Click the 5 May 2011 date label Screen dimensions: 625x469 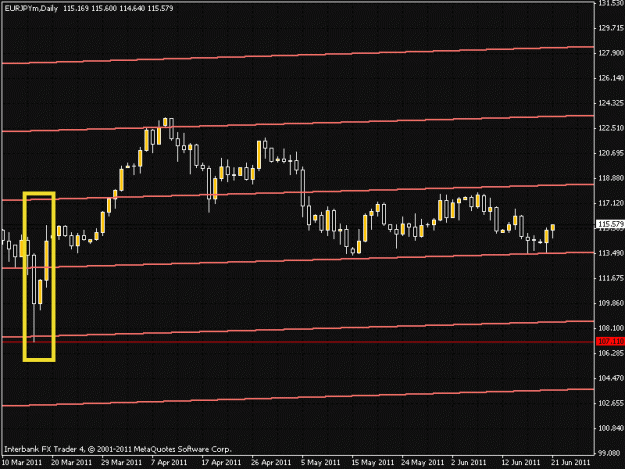pyautogui.click(x=320, y=462)
